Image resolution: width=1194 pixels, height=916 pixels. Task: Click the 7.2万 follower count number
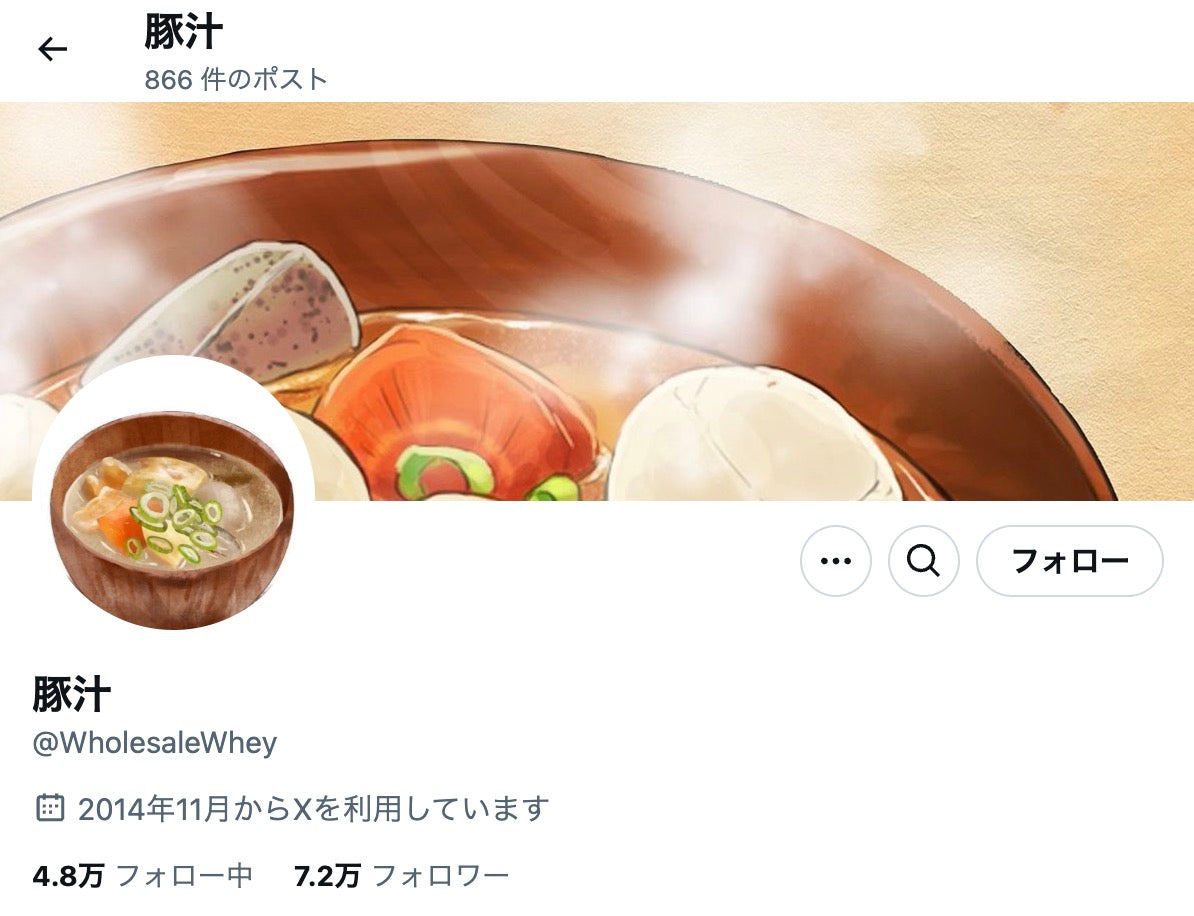(x=327, y=876)
